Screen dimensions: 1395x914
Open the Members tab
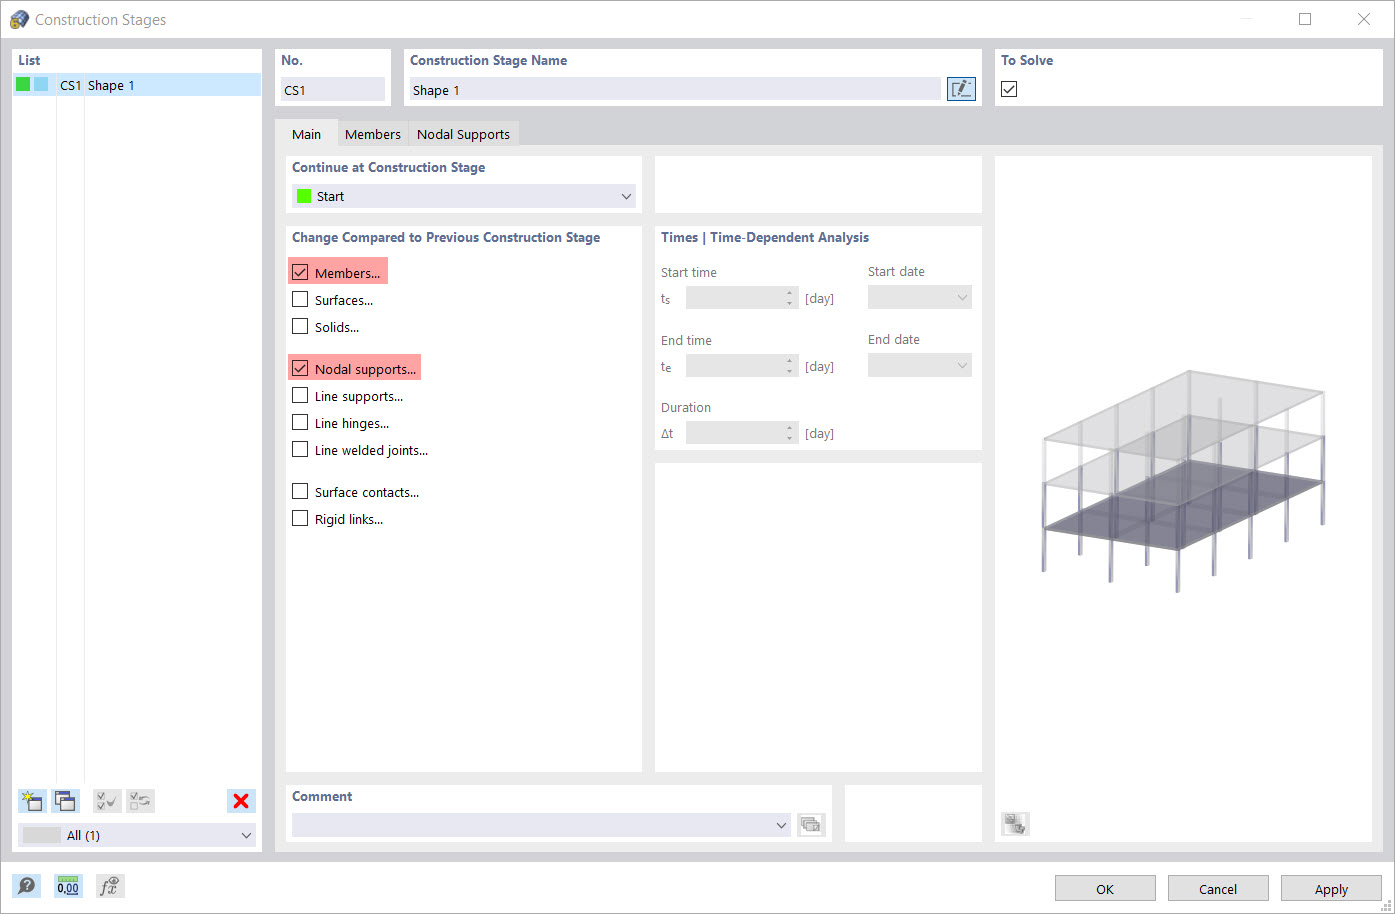click(372, 133)
